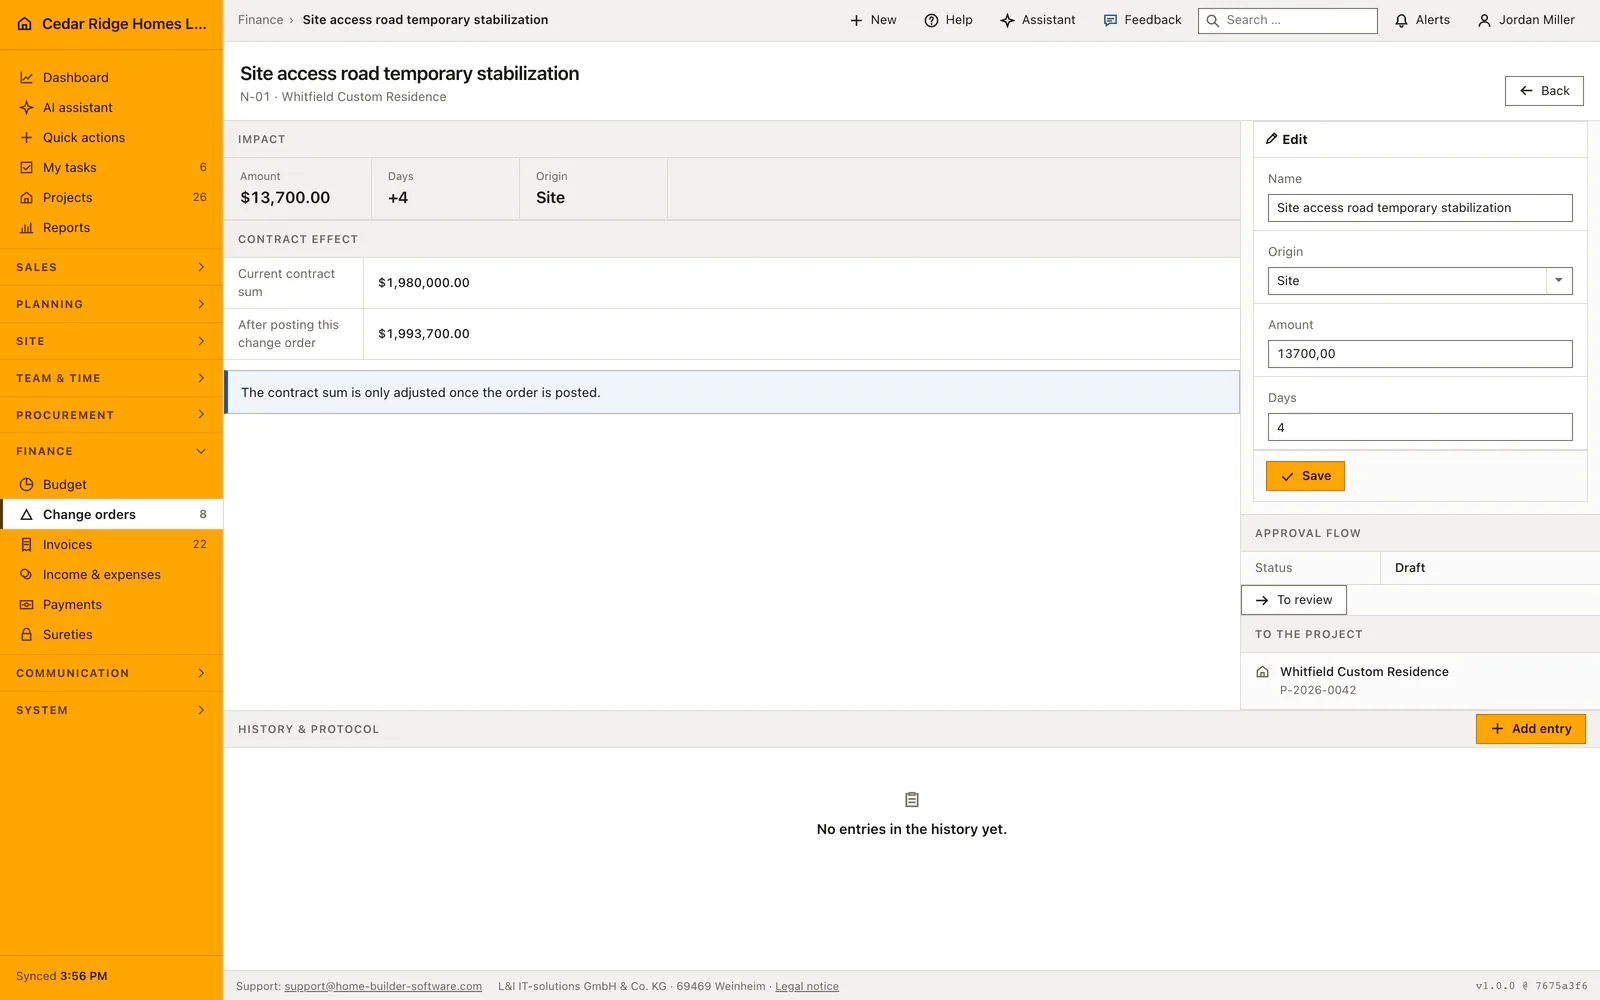Screen dimensions: 1600x1000
Task: Click the house icon beside Whitfield Custom Residence
Action: coord(1262,672)
